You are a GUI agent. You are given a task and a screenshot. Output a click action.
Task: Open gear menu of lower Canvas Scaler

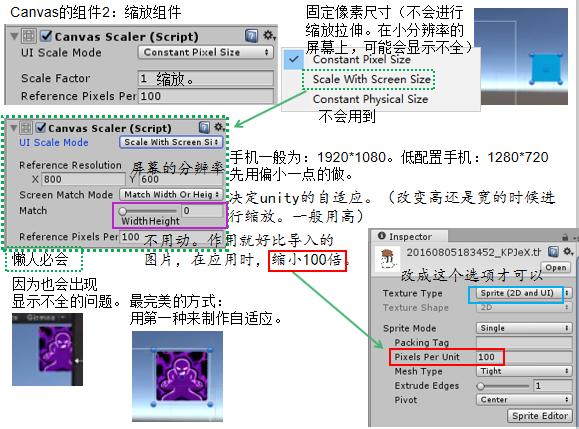[219, 127]
